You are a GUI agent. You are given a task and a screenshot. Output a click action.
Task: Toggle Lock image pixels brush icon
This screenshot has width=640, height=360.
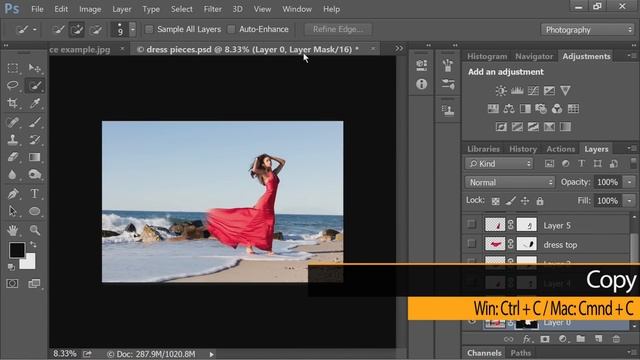click(x=510, y=201)
